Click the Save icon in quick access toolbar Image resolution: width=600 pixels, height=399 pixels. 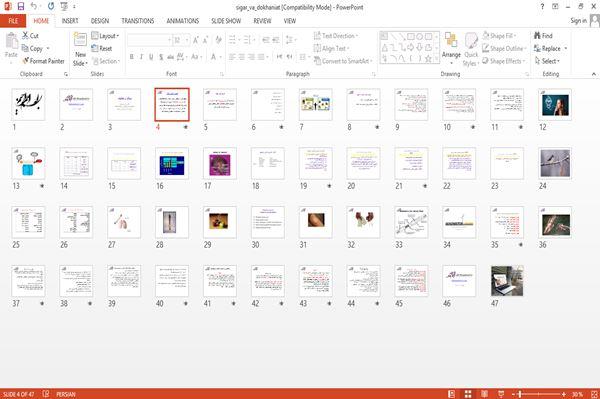coord(21,7)
